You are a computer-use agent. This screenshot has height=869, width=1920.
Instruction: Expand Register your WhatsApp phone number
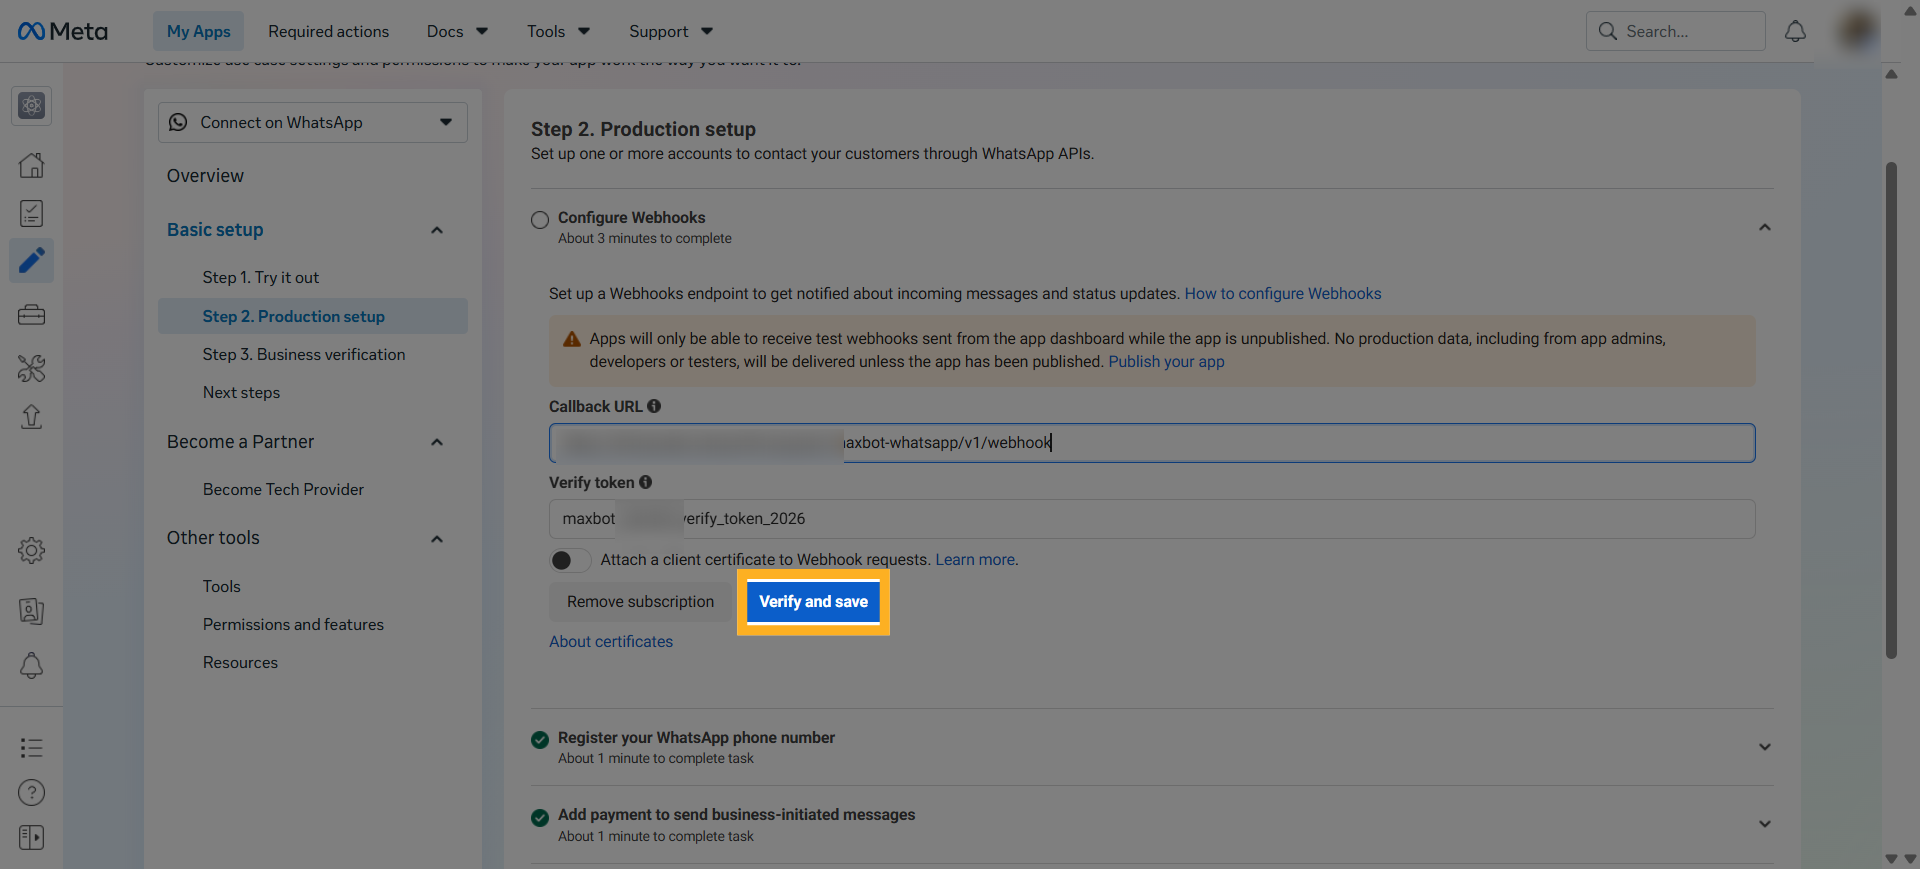click(x=1765, y=747)
